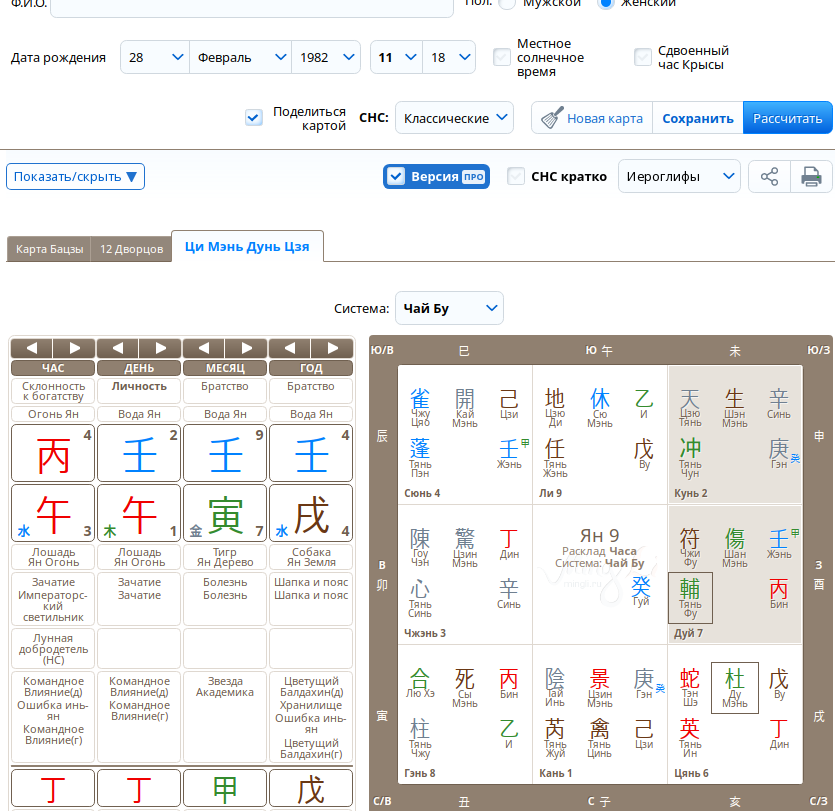Click the share icon button

click(769, 176)
